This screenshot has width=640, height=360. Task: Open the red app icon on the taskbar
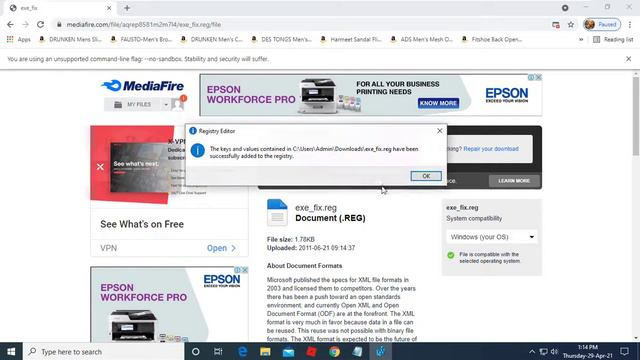click(311, 351)
